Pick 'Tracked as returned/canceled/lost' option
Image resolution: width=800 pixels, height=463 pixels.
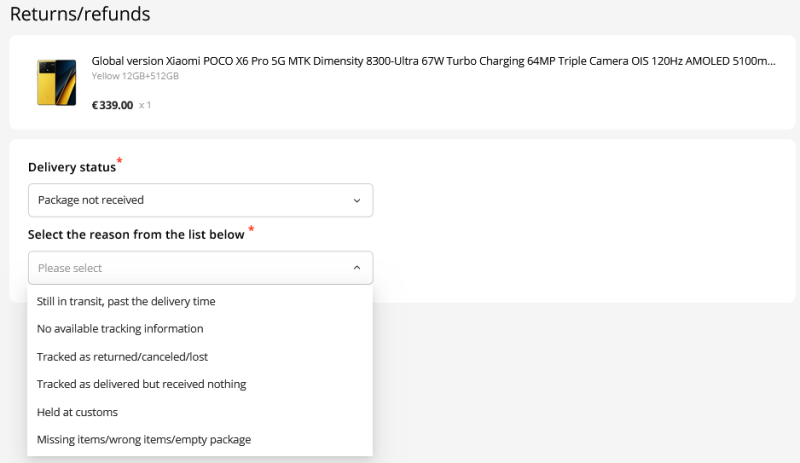tap(200, 356)
